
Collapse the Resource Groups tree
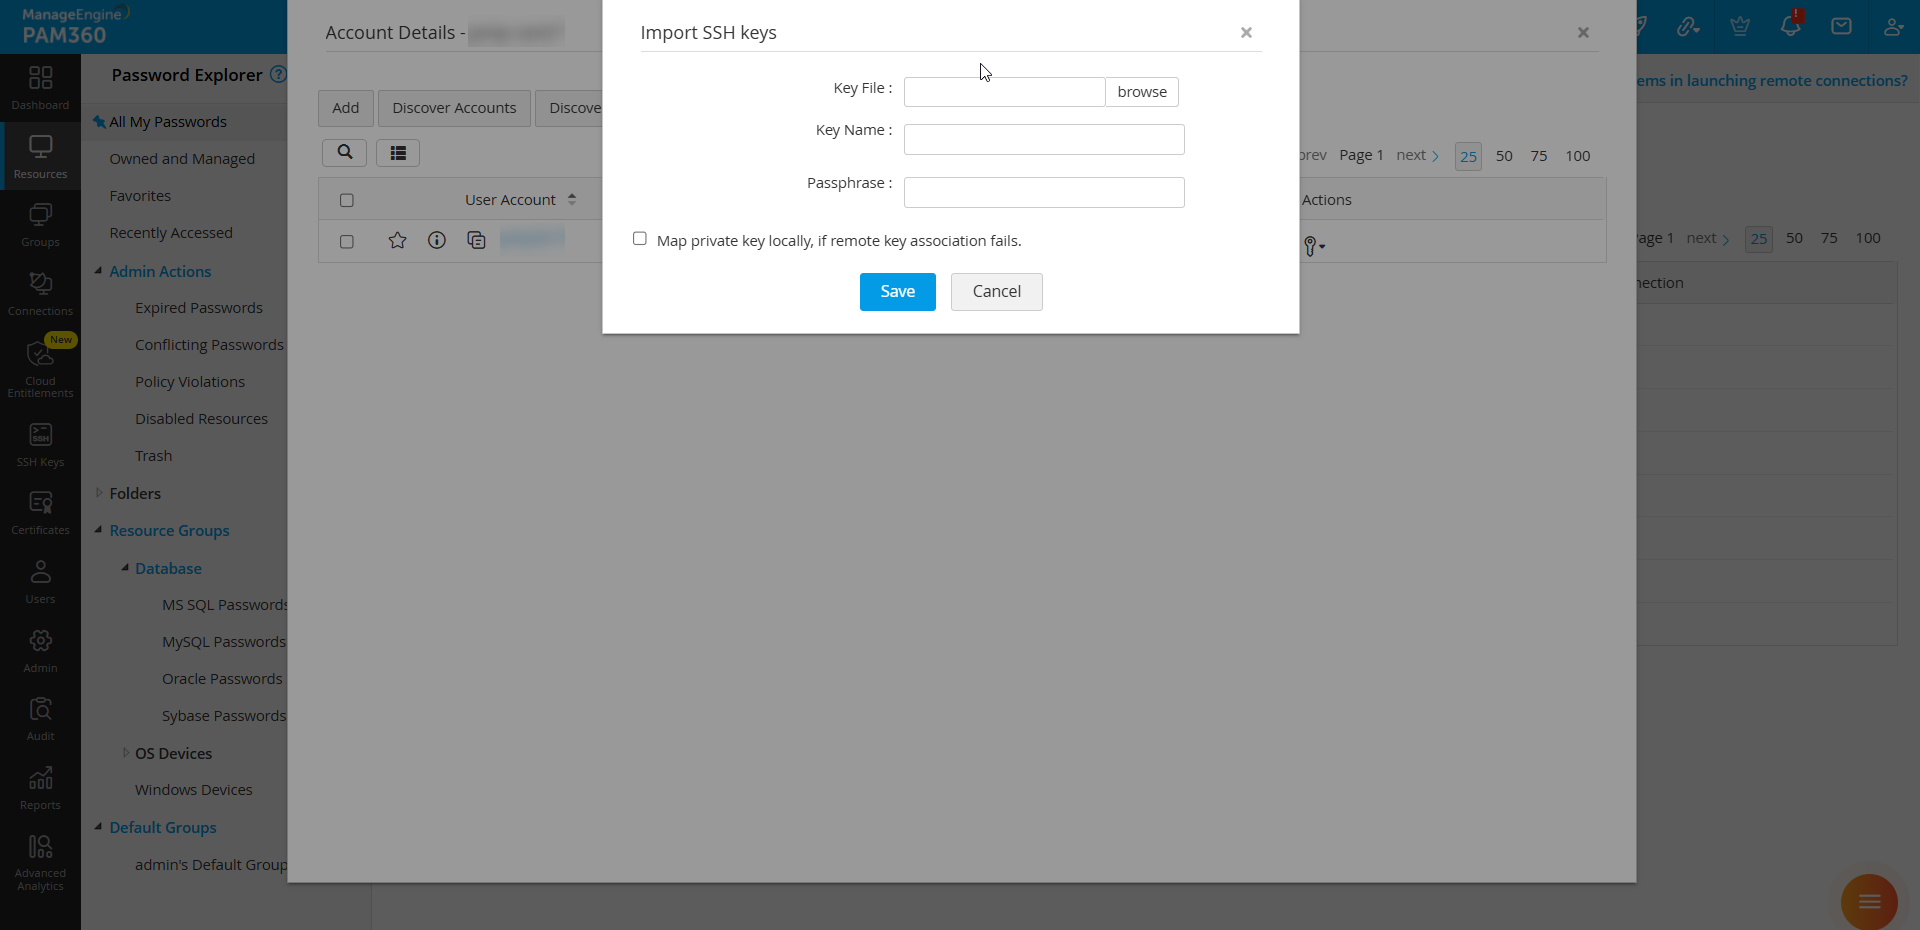click(100, 531)
